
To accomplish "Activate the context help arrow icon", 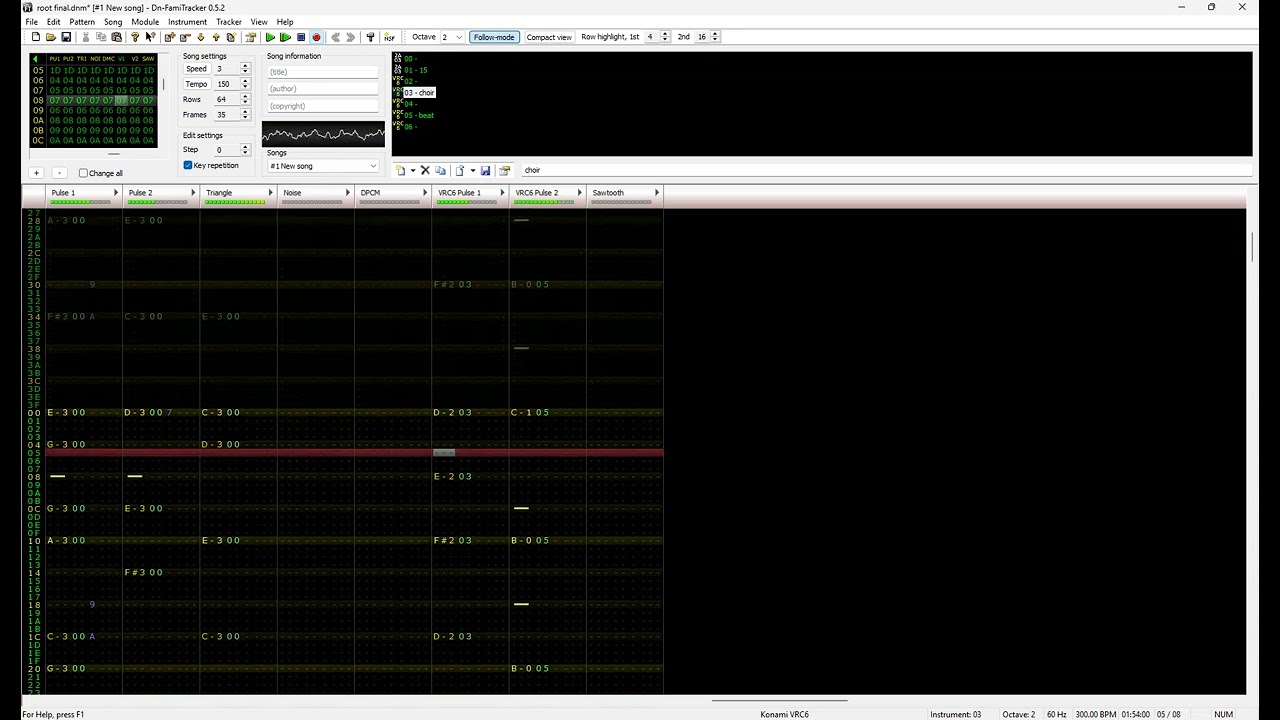I will [x=150, y=37].
